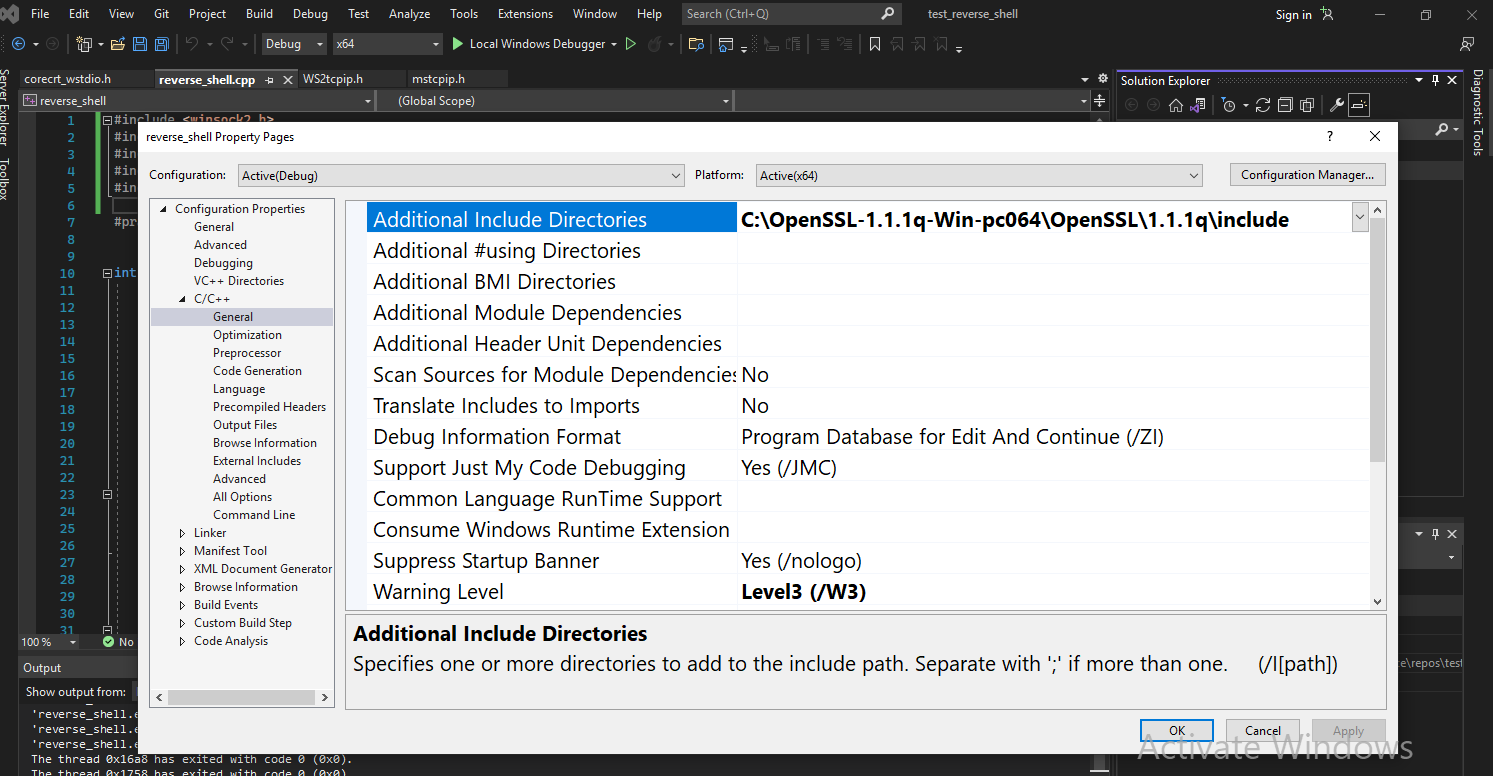Open the x64 solution platform dropdown
Image resolution: width=1493 pixels, height=776 pixels.
387,44
